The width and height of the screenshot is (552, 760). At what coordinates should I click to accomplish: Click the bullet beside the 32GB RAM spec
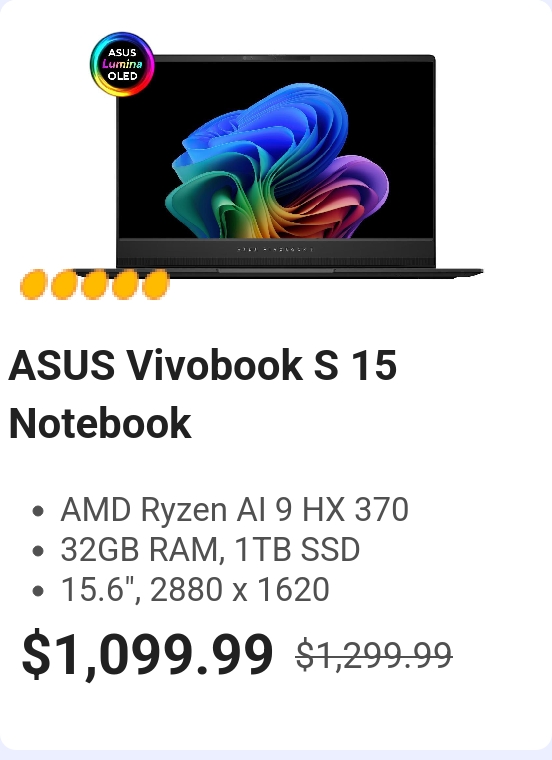click(x=38, y=551)
